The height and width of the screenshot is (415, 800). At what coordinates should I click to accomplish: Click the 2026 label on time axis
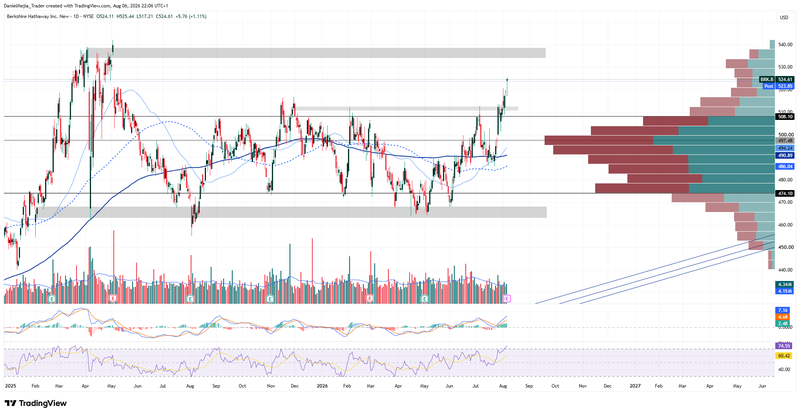322,386
